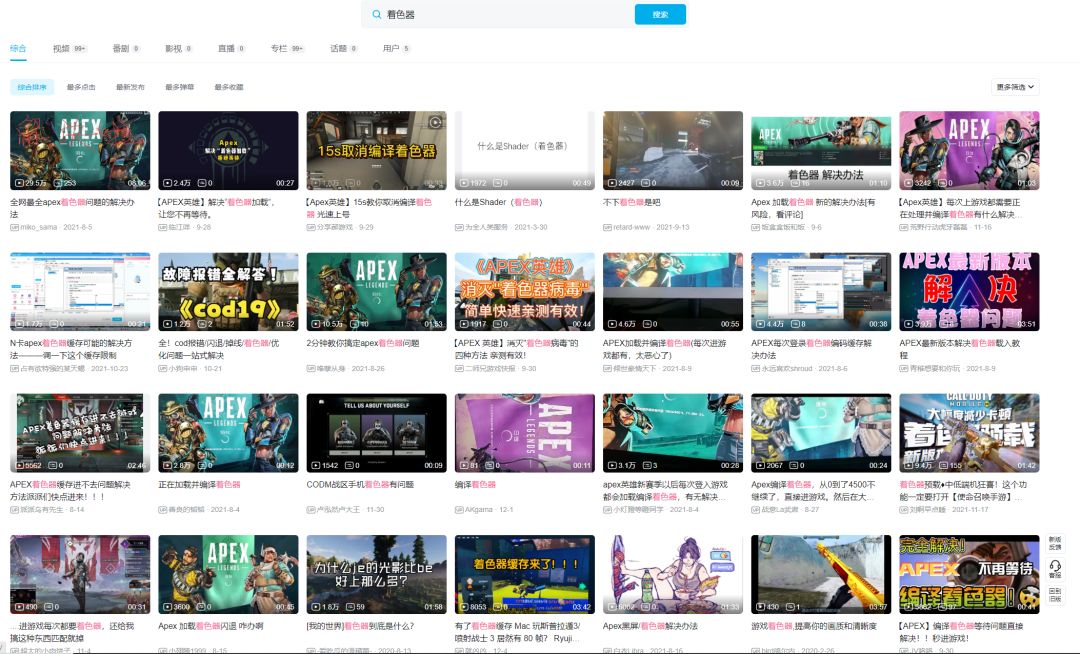The height and width of the screenshot is (654, 1080).
Task: Sort results by 最新发布
Action: coord(130,87)
